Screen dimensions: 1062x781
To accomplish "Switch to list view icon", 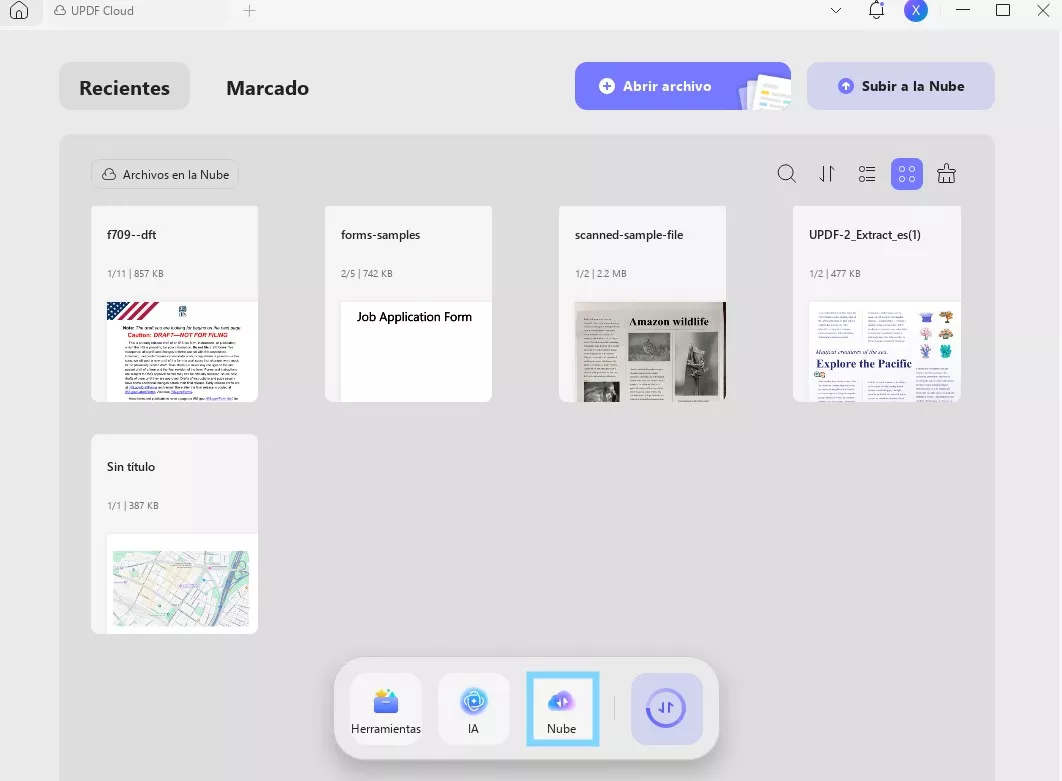I will pyautogui.click(x=867, y=174).
